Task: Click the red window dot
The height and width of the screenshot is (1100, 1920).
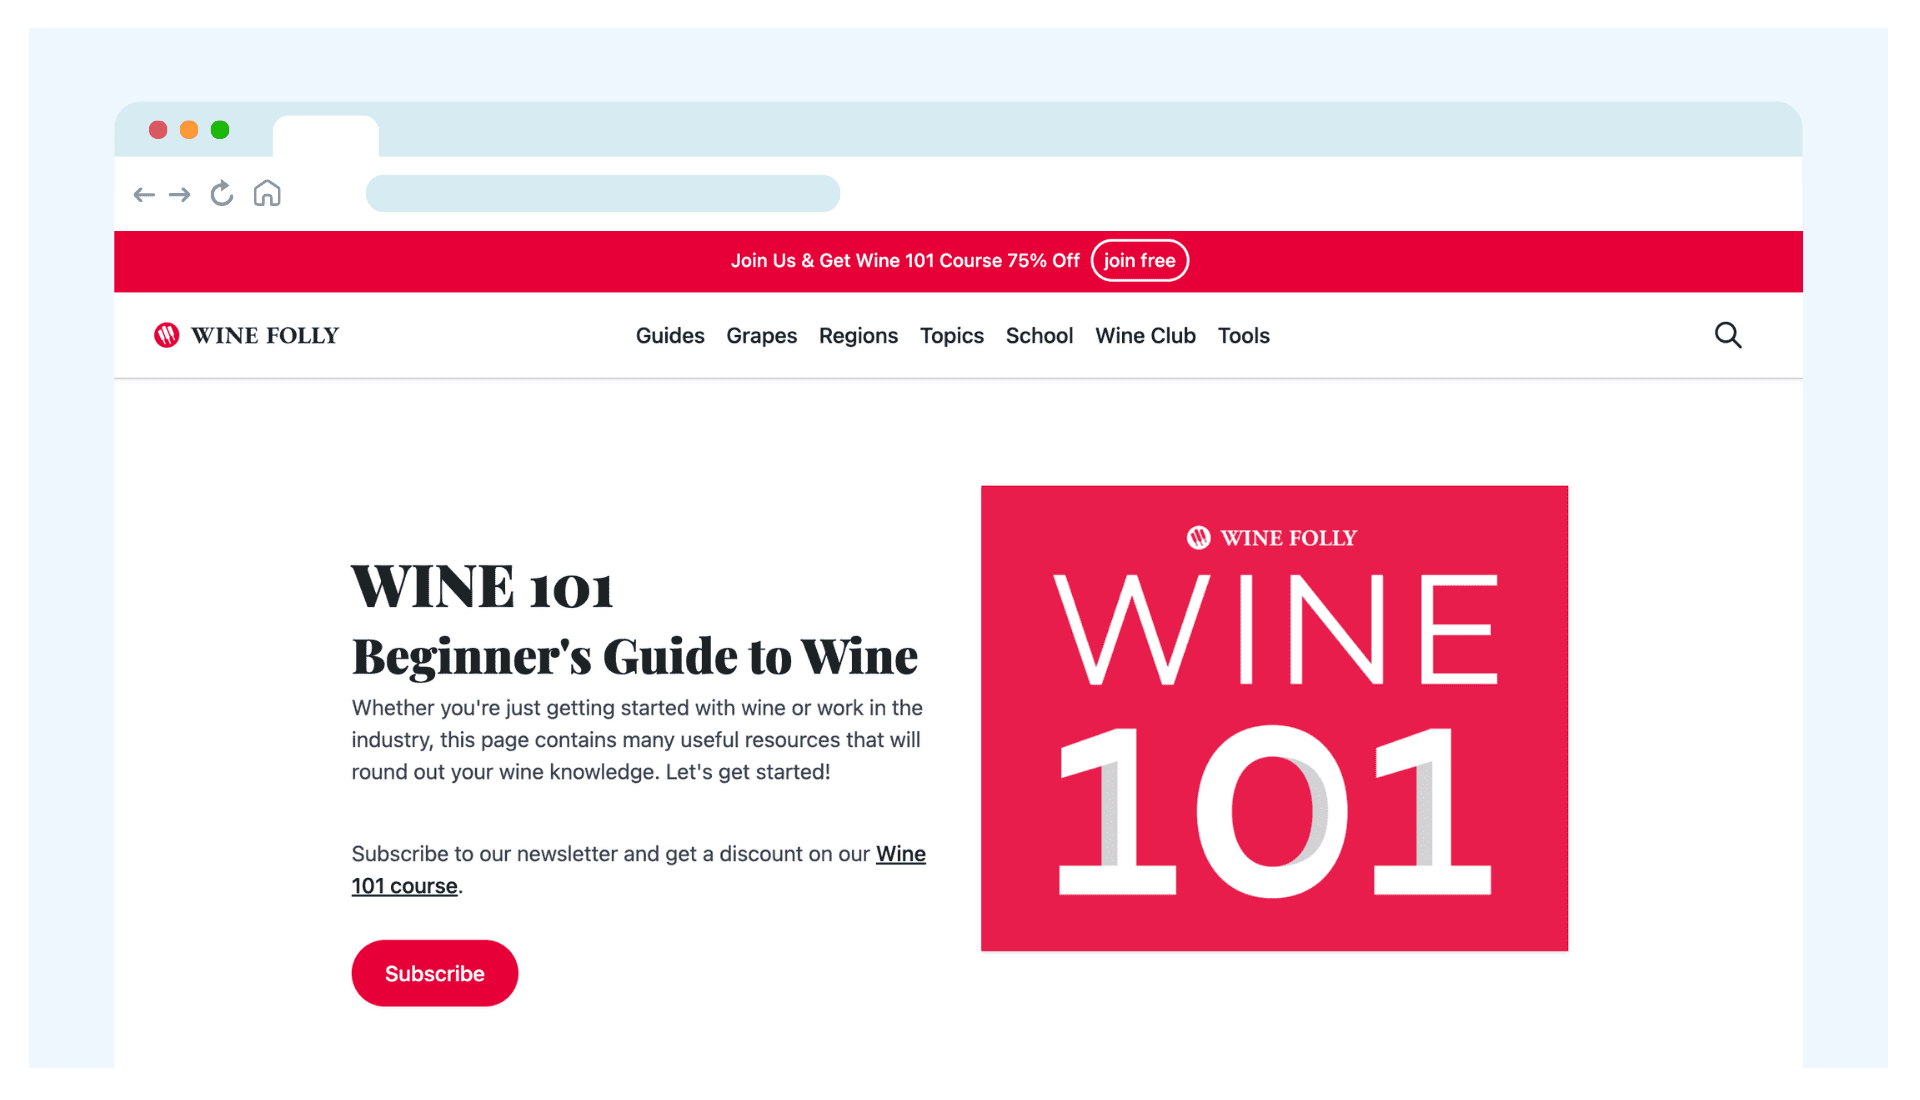Action: coord(158,130)
